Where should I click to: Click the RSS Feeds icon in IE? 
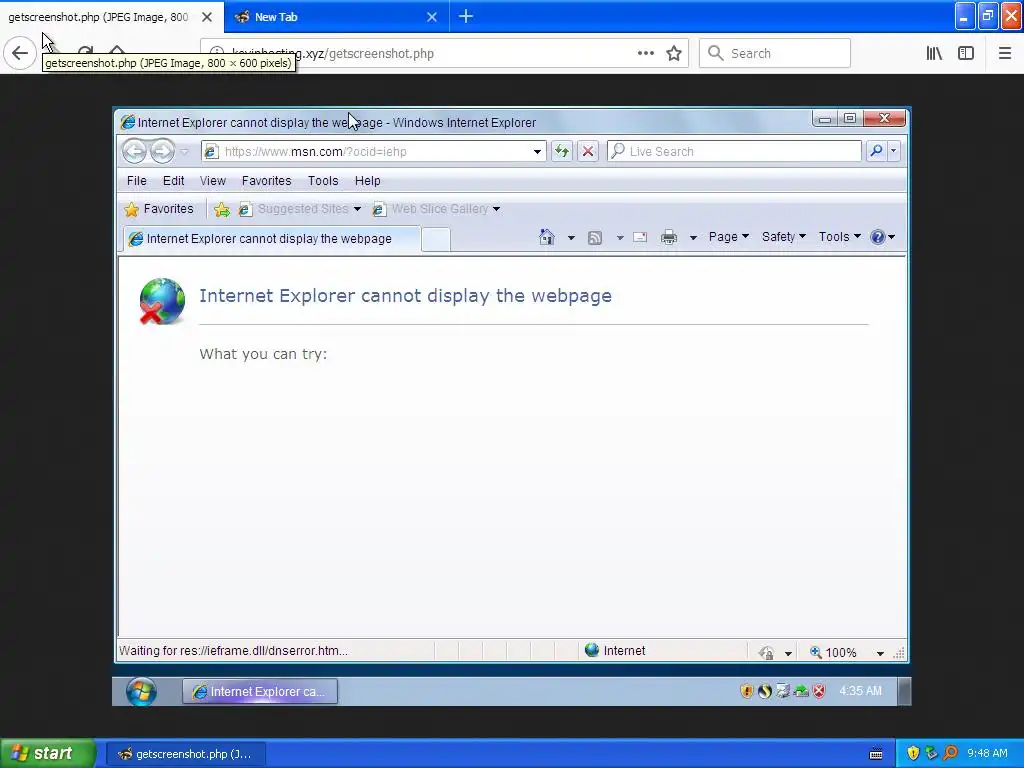594,238
